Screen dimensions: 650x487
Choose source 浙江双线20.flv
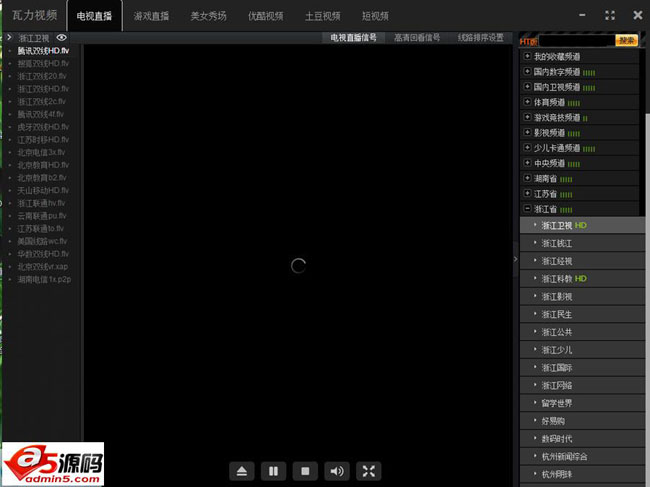click(x=42, y=76)
